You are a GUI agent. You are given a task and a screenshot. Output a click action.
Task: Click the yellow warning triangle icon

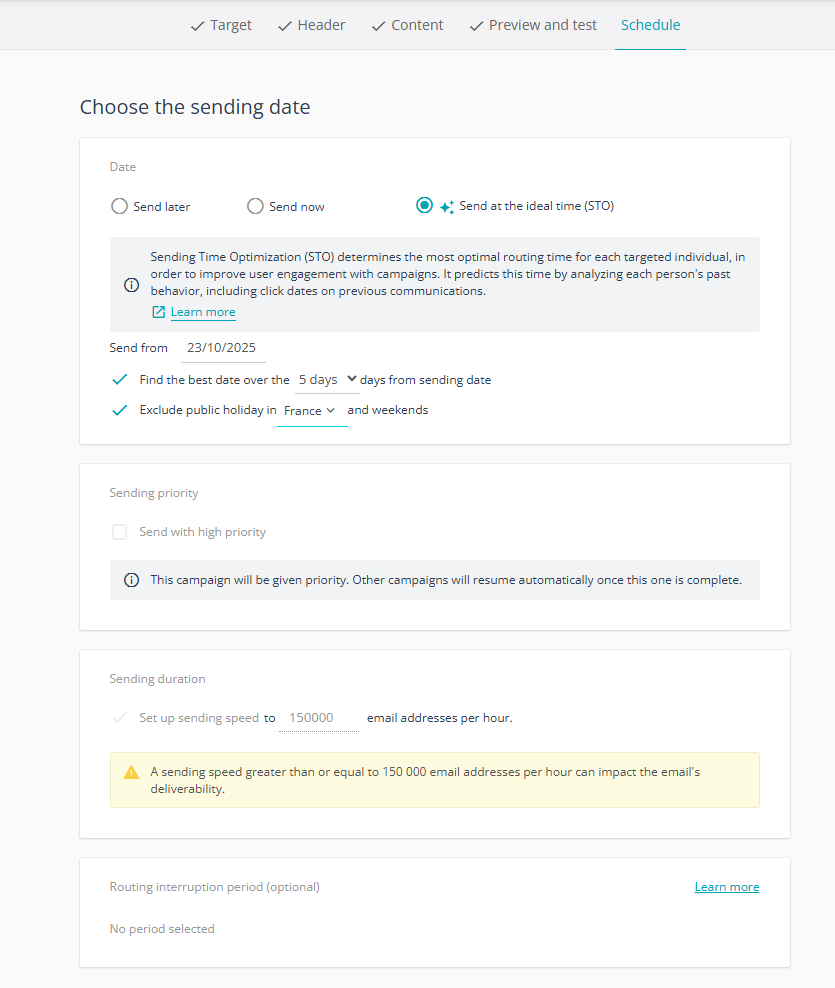tap(131, 772)
